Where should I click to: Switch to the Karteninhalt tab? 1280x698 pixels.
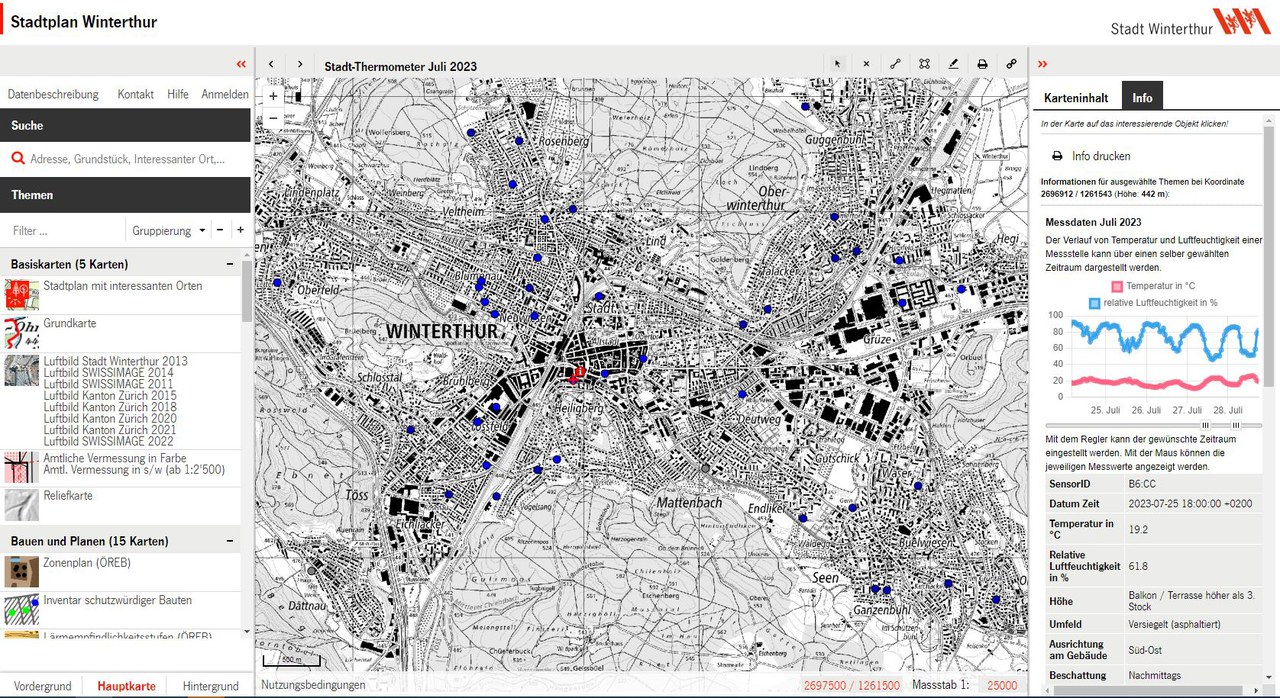pos(1076,98)
